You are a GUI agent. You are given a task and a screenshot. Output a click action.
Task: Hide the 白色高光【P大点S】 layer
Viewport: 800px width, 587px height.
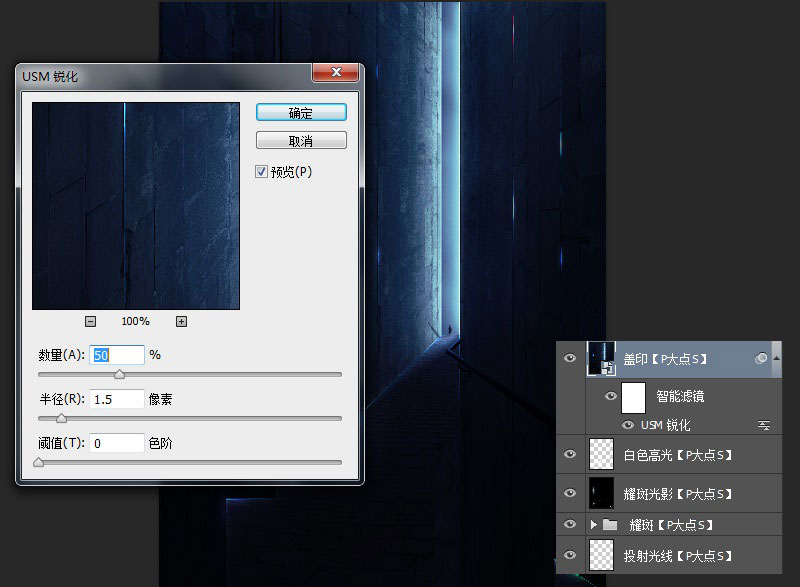tap(570, 454)
